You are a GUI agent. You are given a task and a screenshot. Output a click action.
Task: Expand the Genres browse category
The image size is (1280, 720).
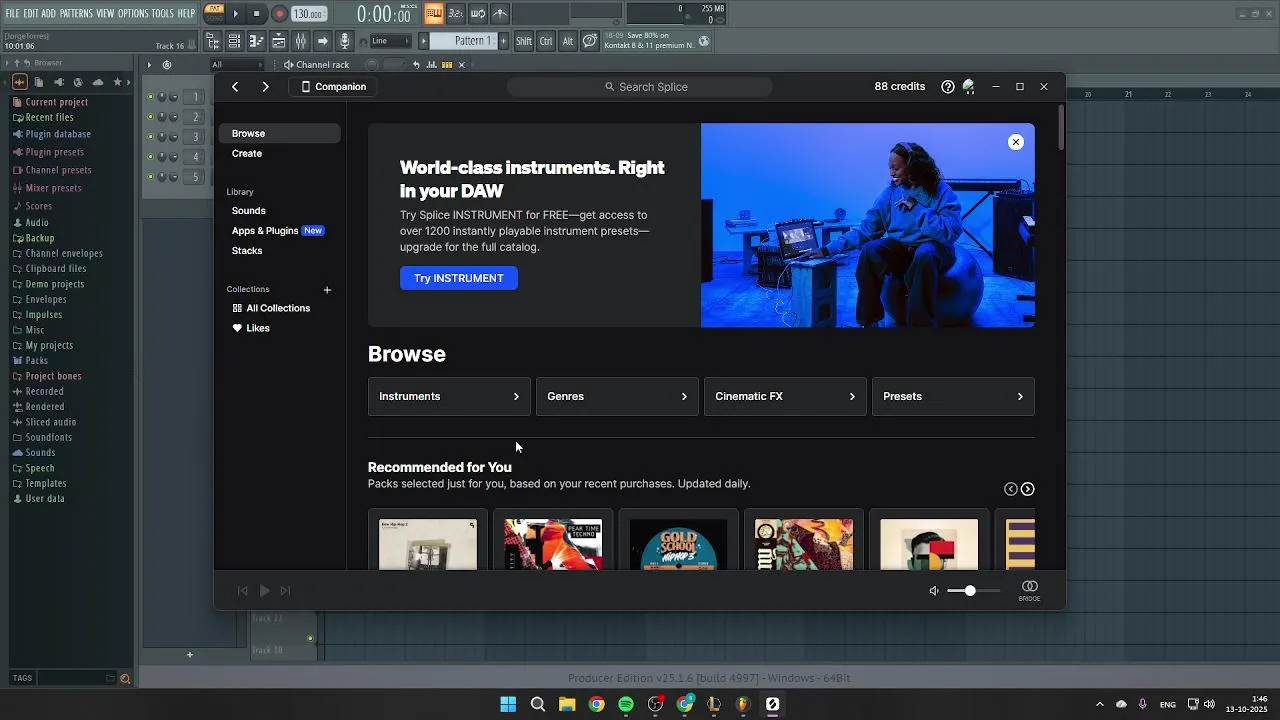pos(617,397)
